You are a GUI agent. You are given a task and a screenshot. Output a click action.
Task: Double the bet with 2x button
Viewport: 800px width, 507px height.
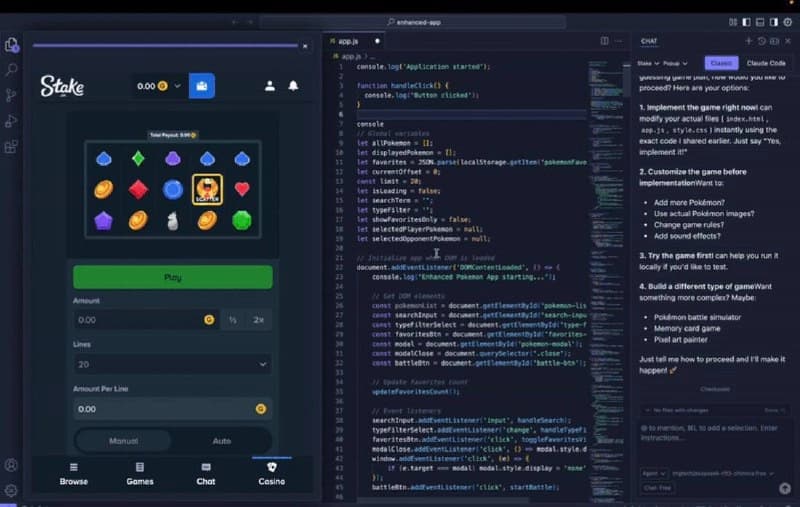coord(258,320)
